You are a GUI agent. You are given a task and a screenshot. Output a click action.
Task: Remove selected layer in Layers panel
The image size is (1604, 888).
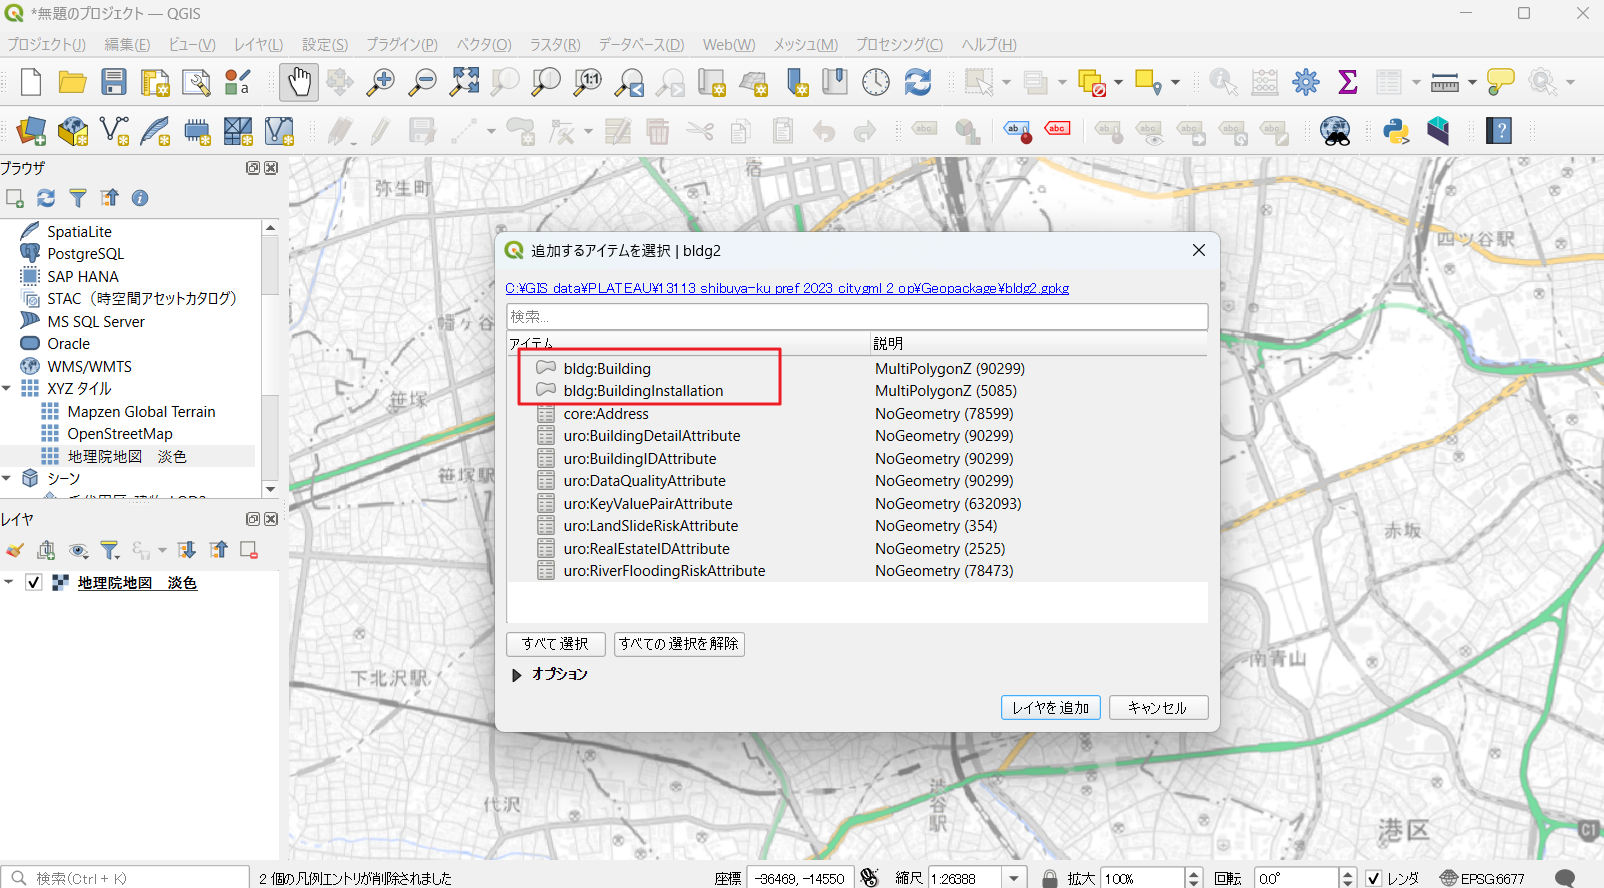249,550
